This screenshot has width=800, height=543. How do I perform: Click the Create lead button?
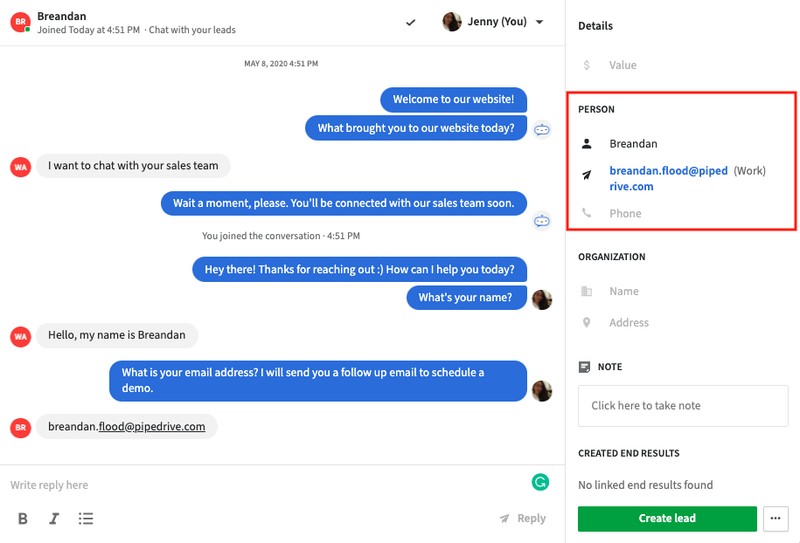(667, 519)
